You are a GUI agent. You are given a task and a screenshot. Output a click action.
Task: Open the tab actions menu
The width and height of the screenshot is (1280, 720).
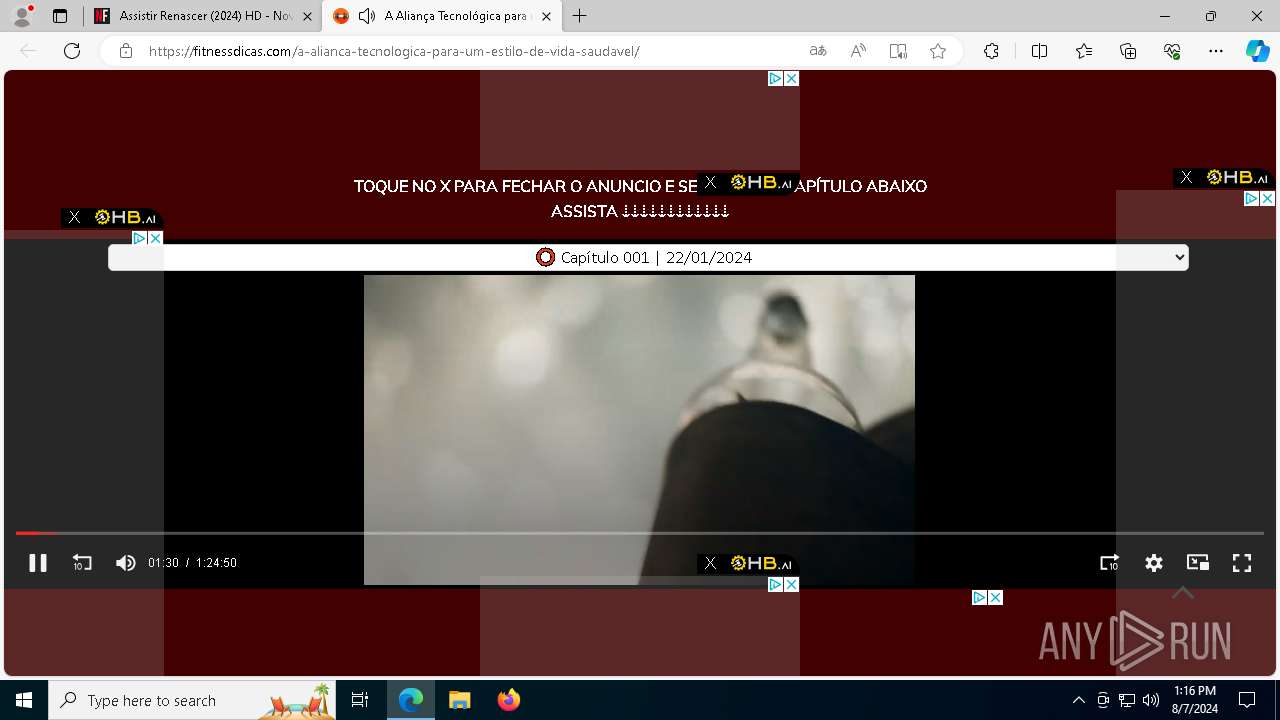[x=60, y=16]
